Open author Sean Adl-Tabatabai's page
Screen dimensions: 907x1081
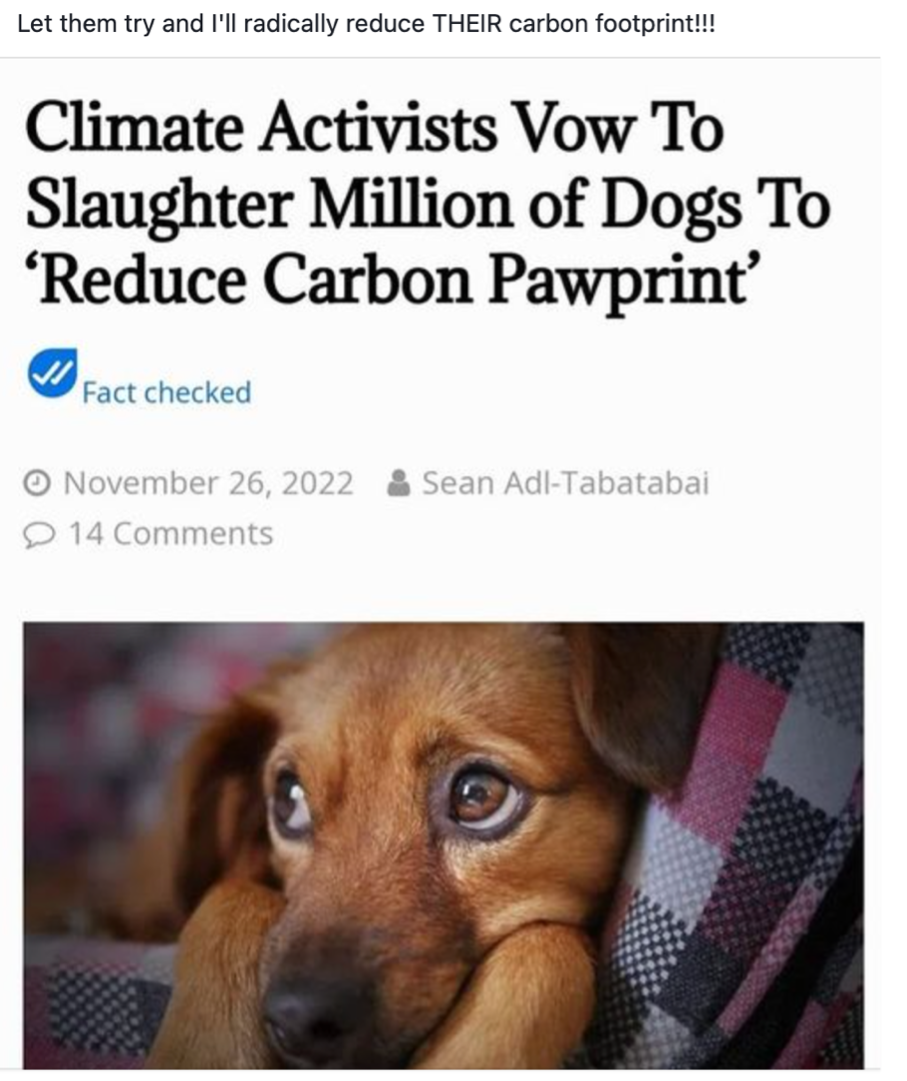[x=565, y=483]
